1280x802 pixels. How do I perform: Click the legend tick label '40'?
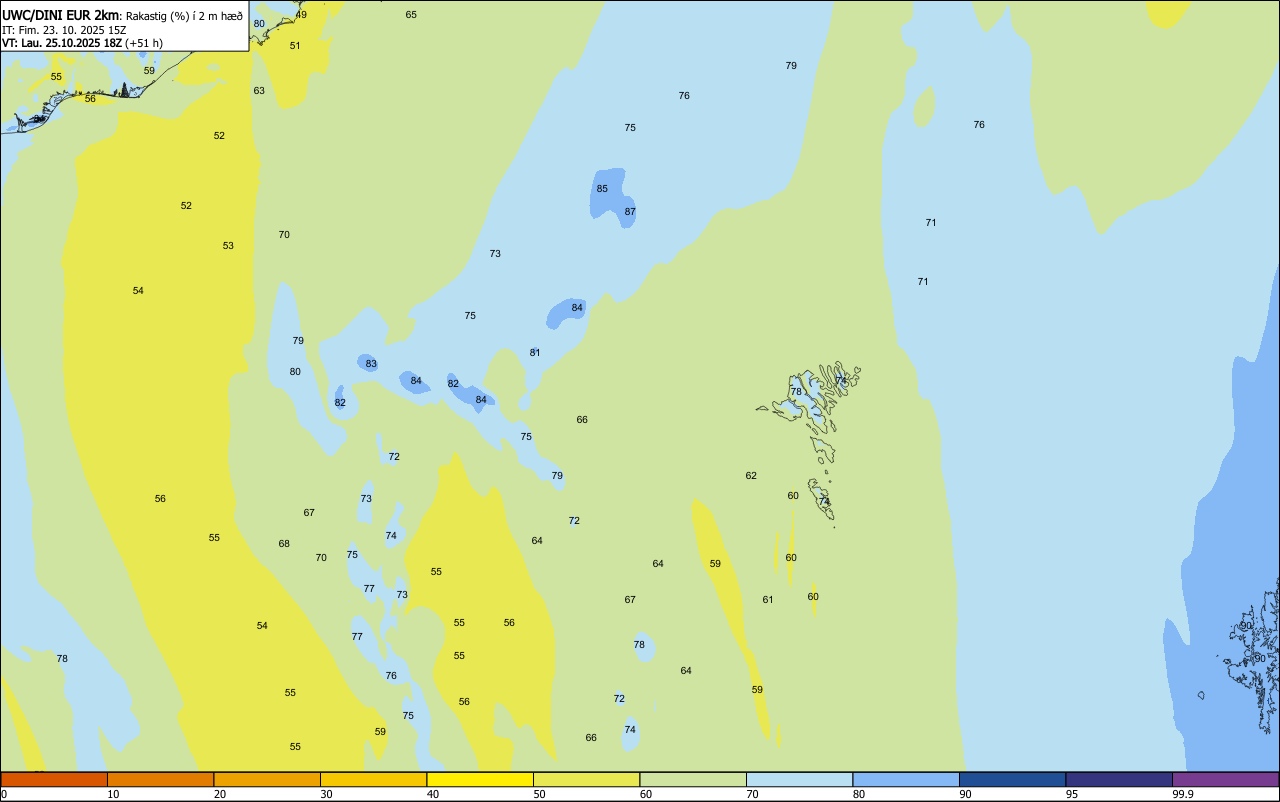[x=433, y=794]
